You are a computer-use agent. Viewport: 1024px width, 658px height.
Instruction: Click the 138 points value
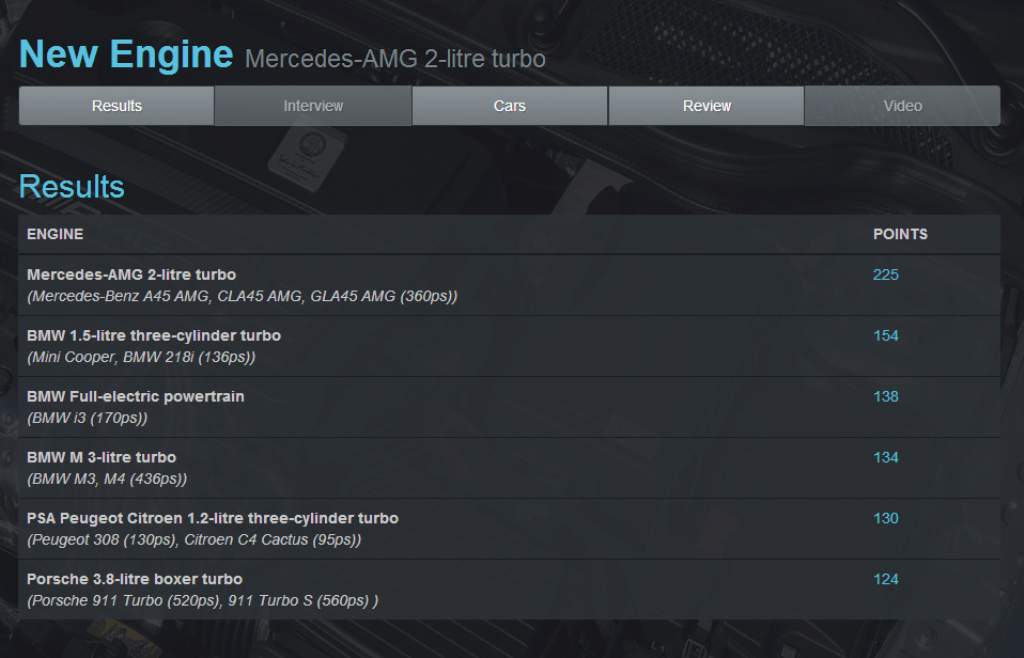pyautogui.click(x=886, y=396)
